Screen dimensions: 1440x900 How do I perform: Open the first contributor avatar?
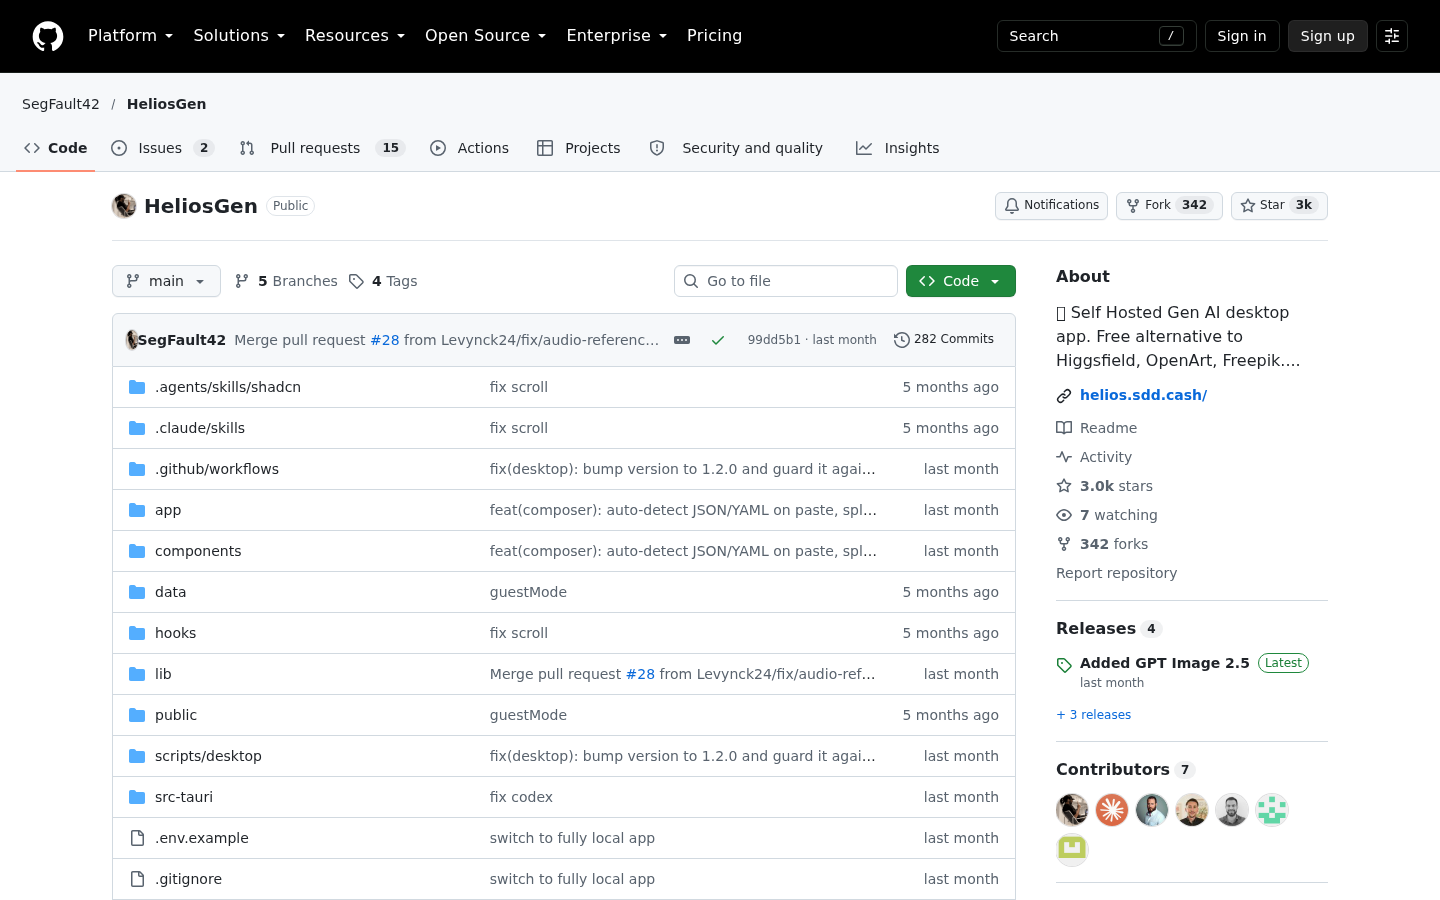click(1072, 810)
